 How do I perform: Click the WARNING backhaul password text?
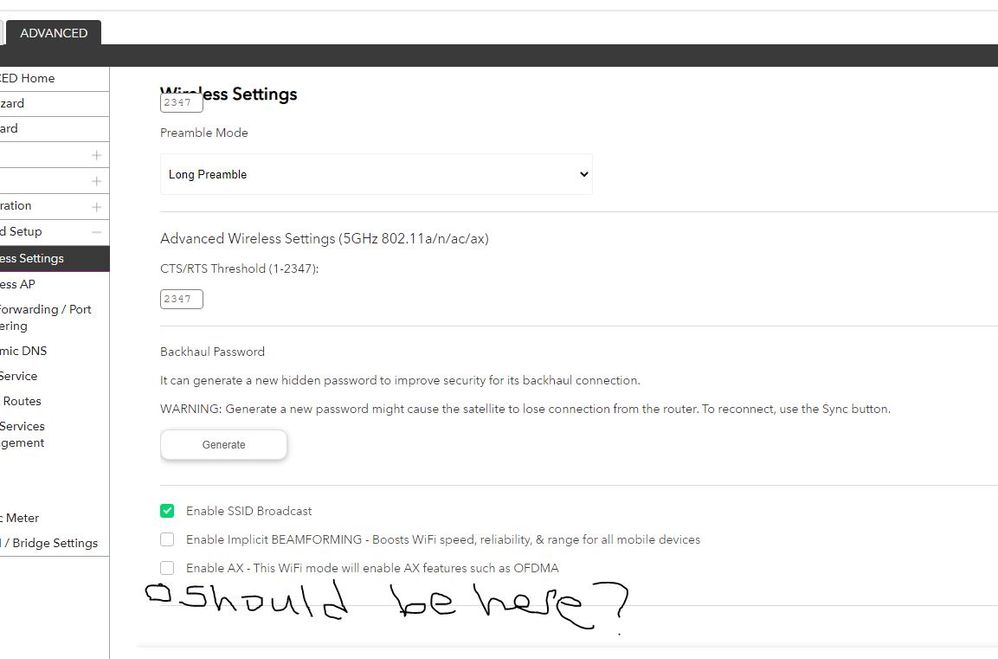pos(525,409)
